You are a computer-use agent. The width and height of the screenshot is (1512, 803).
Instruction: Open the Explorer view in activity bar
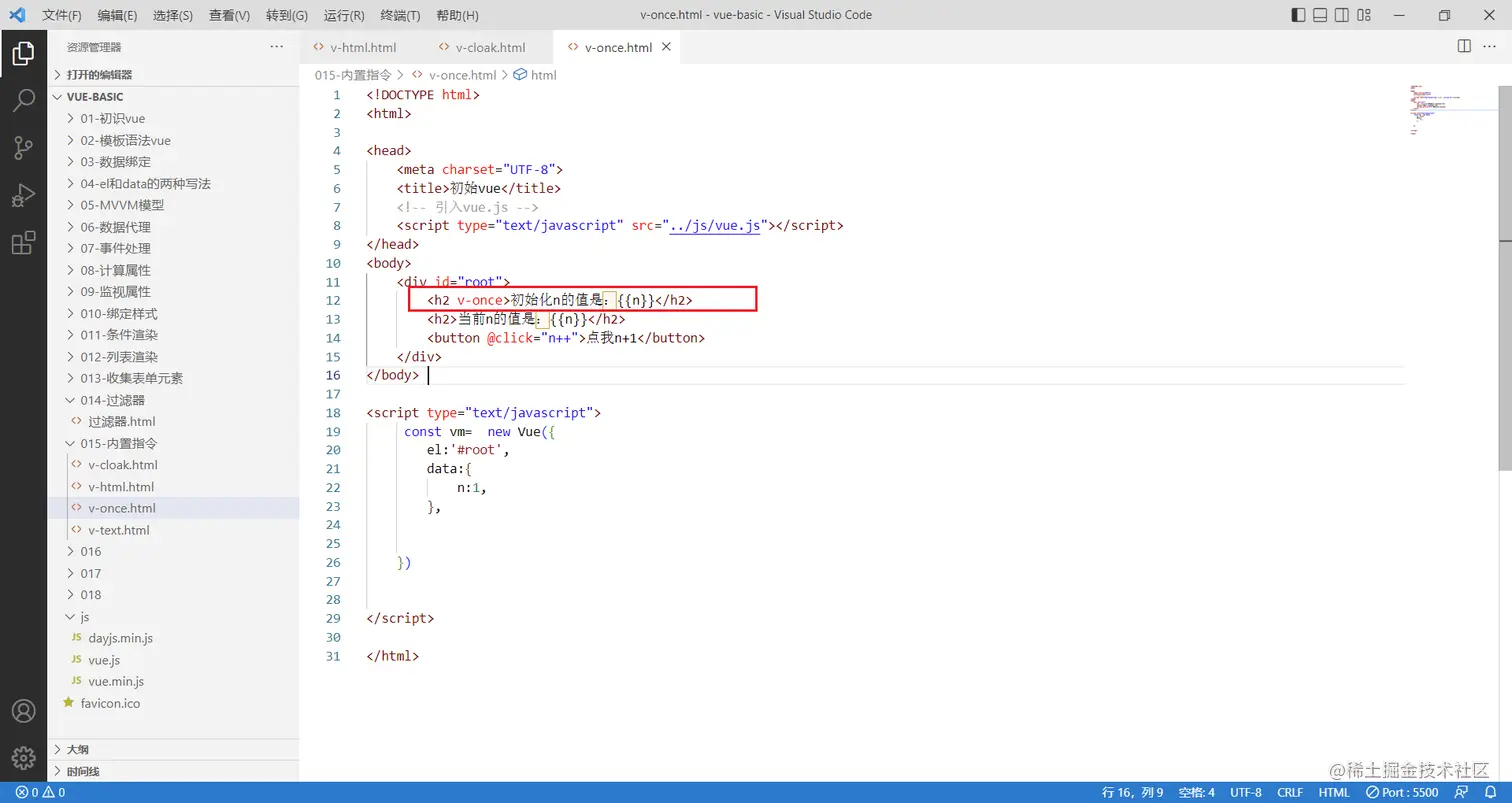coord(23,53)
